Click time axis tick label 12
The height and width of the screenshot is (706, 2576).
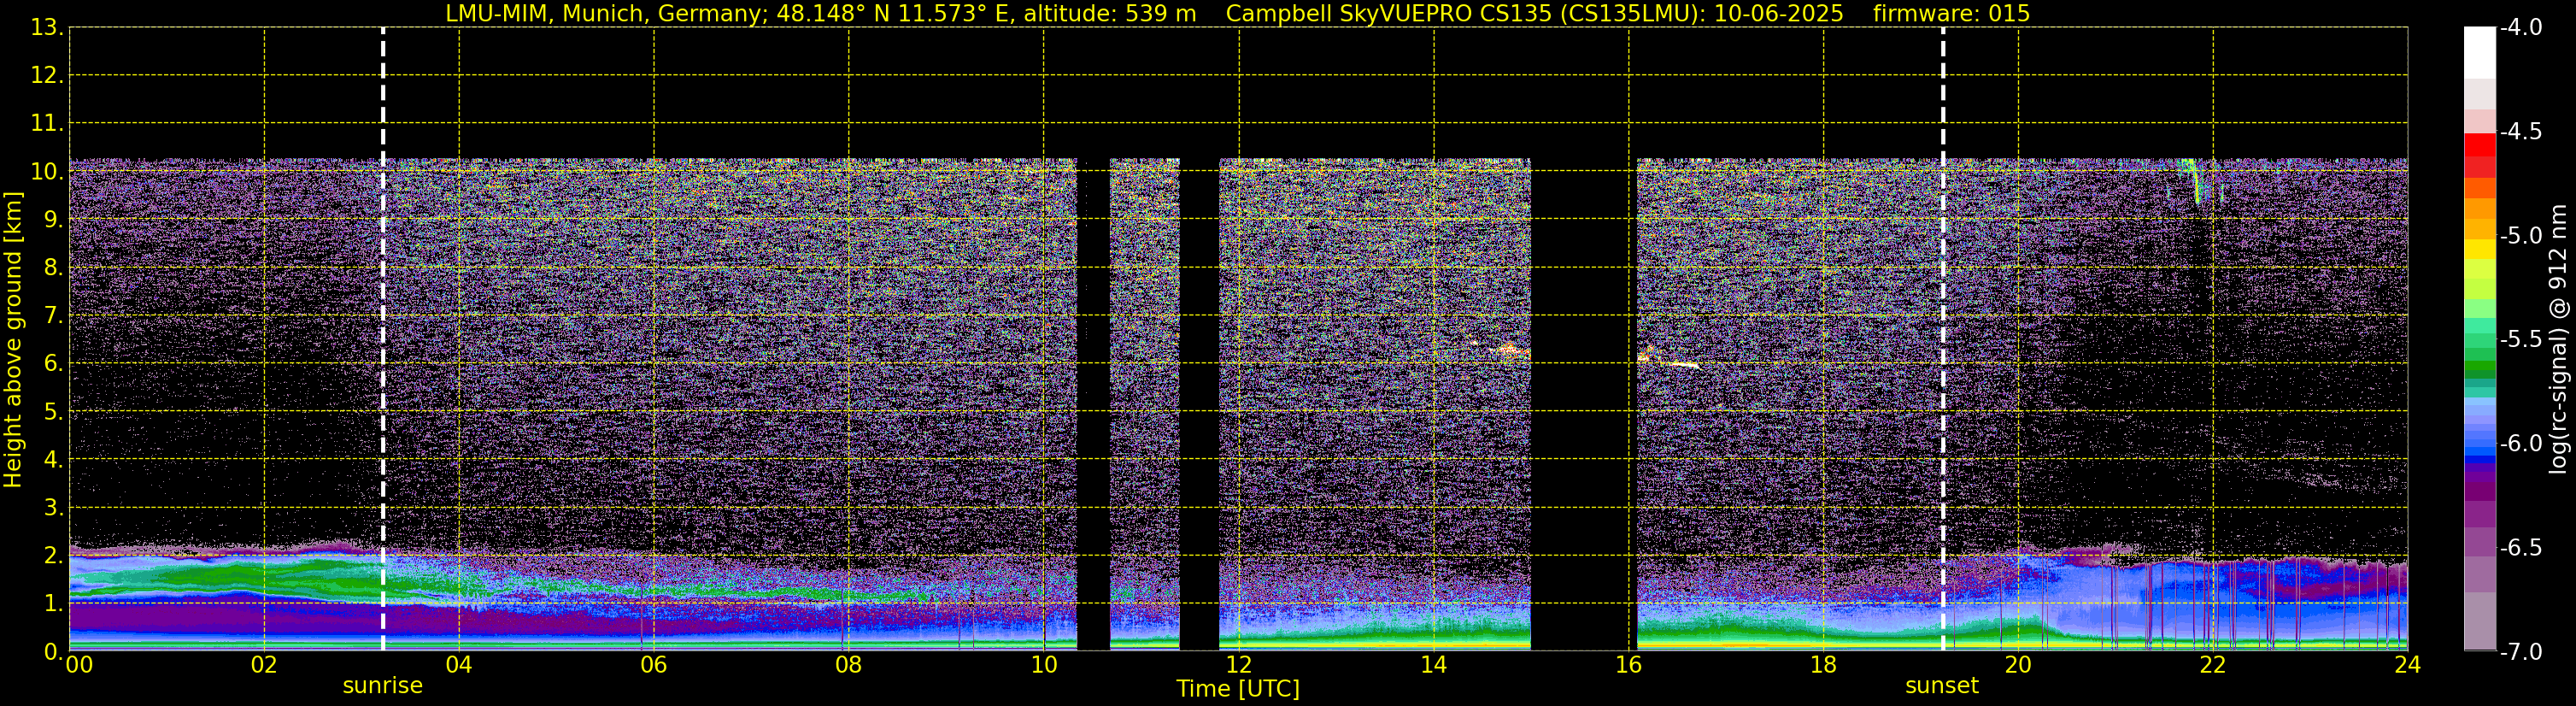[x=1238, y=665]
